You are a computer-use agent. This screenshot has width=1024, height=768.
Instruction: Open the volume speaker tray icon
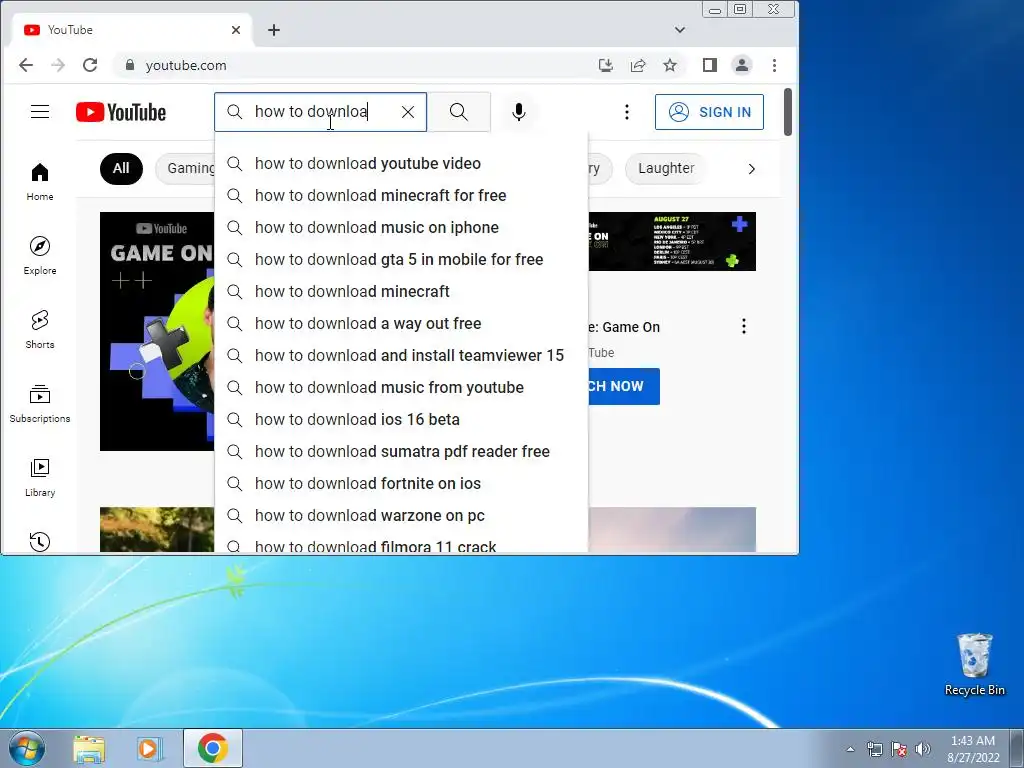point(923,749)
